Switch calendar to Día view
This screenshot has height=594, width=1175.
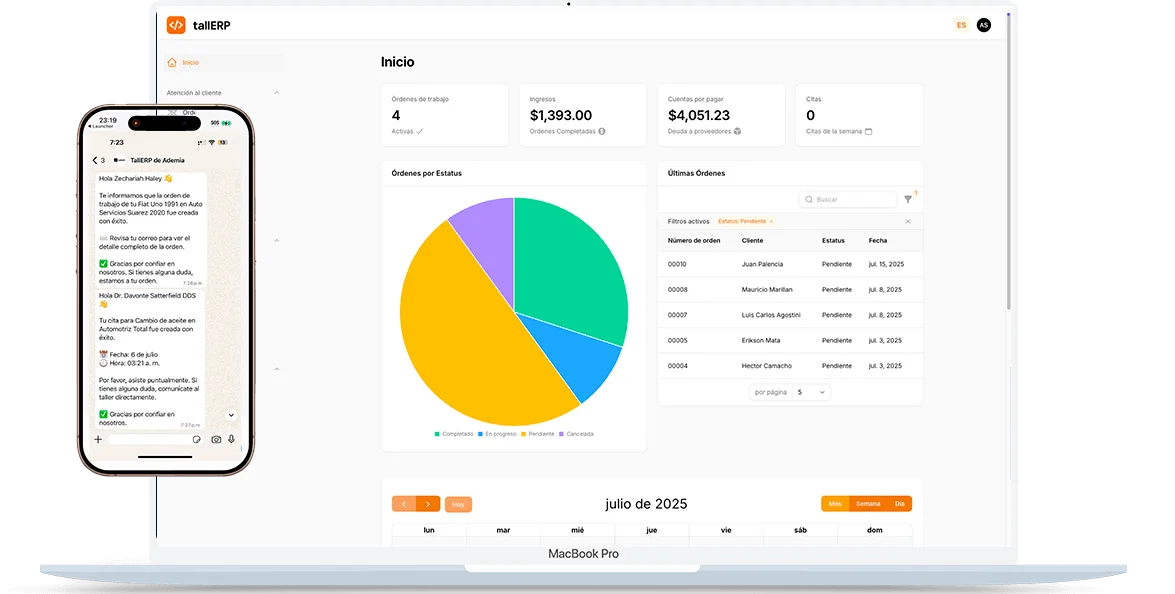point(899,504)
